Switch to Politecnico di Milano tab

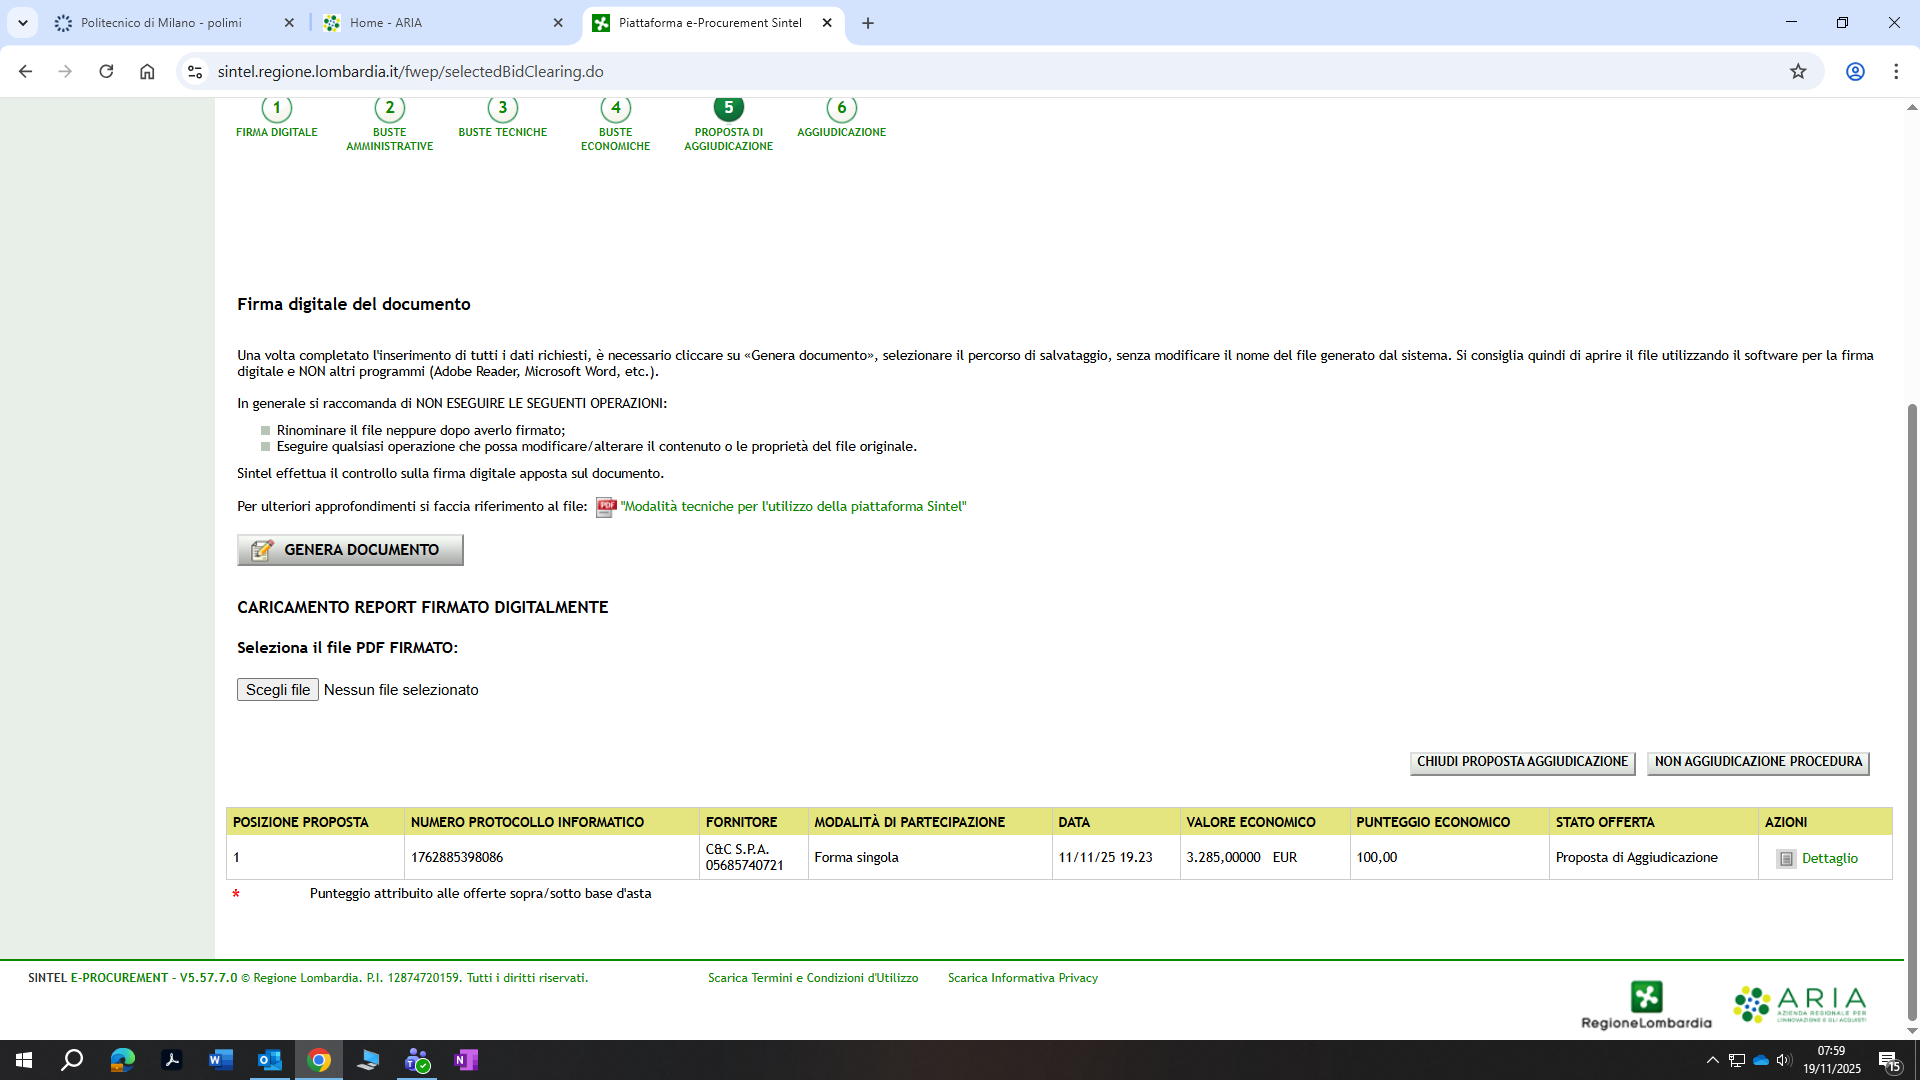[x=160, y=22]
